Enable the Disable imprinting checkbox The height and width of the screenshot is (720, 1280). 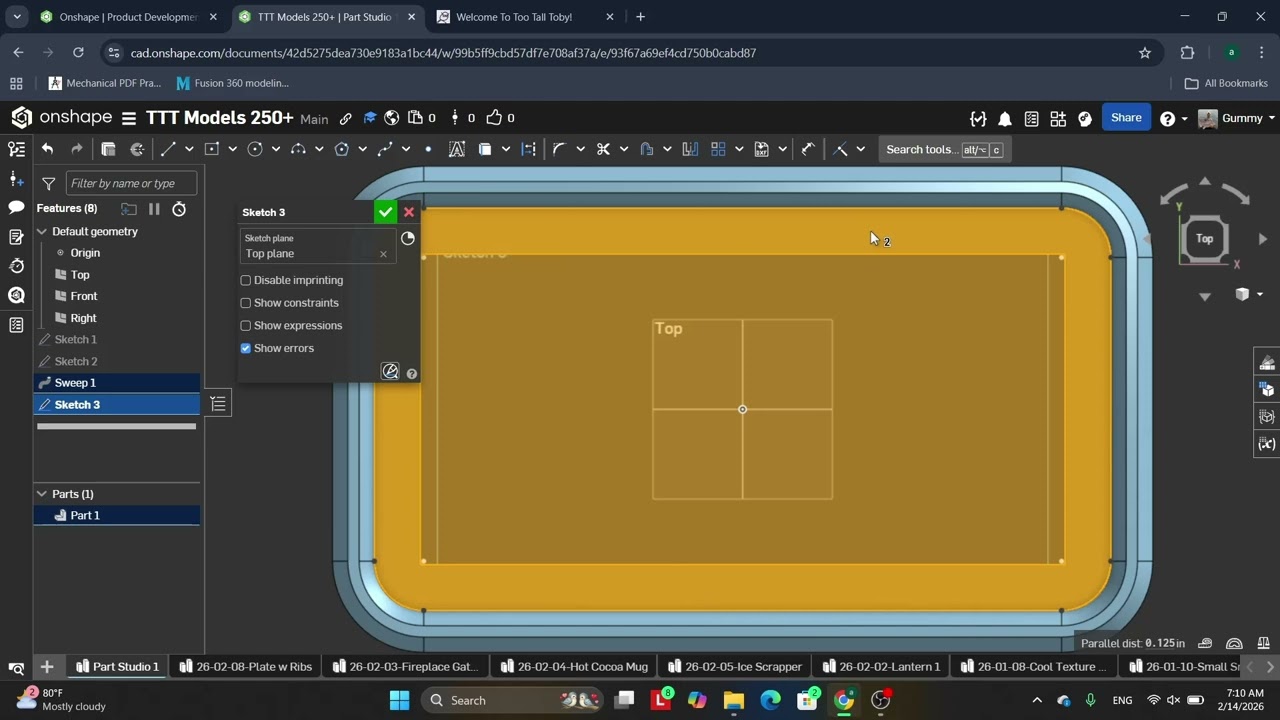246,280
